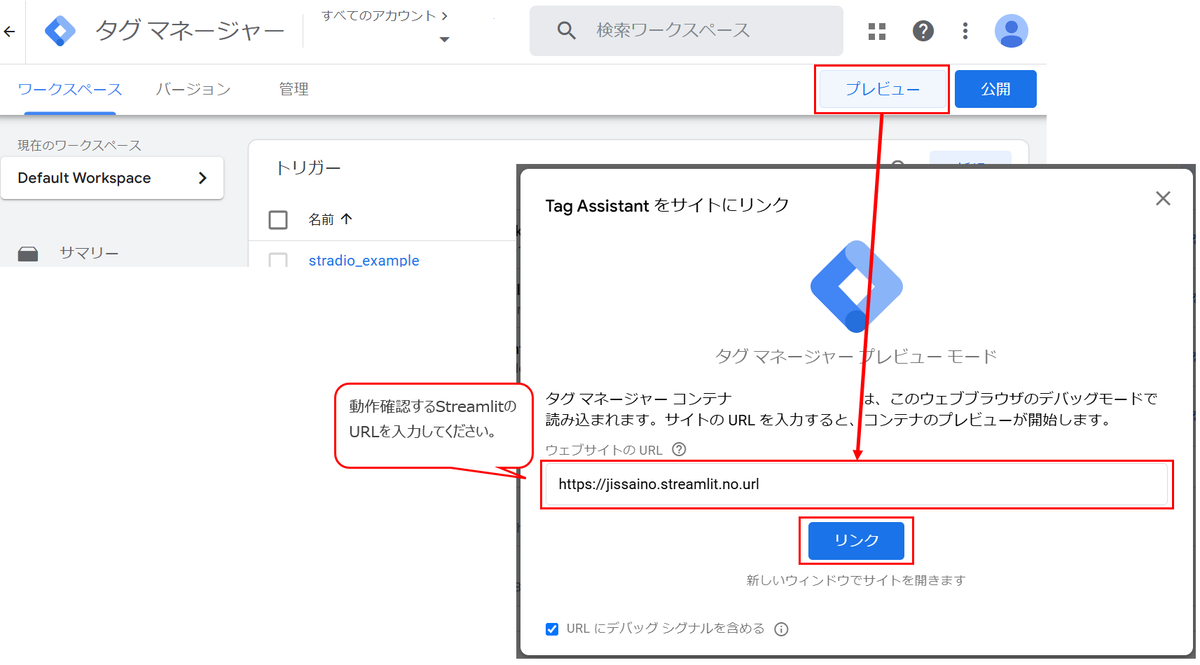Image resolution: width=1200 pixels, height=665 pixels.
Task: Click the info icon beside debug signal option
Action: click(x=782, y=629)
